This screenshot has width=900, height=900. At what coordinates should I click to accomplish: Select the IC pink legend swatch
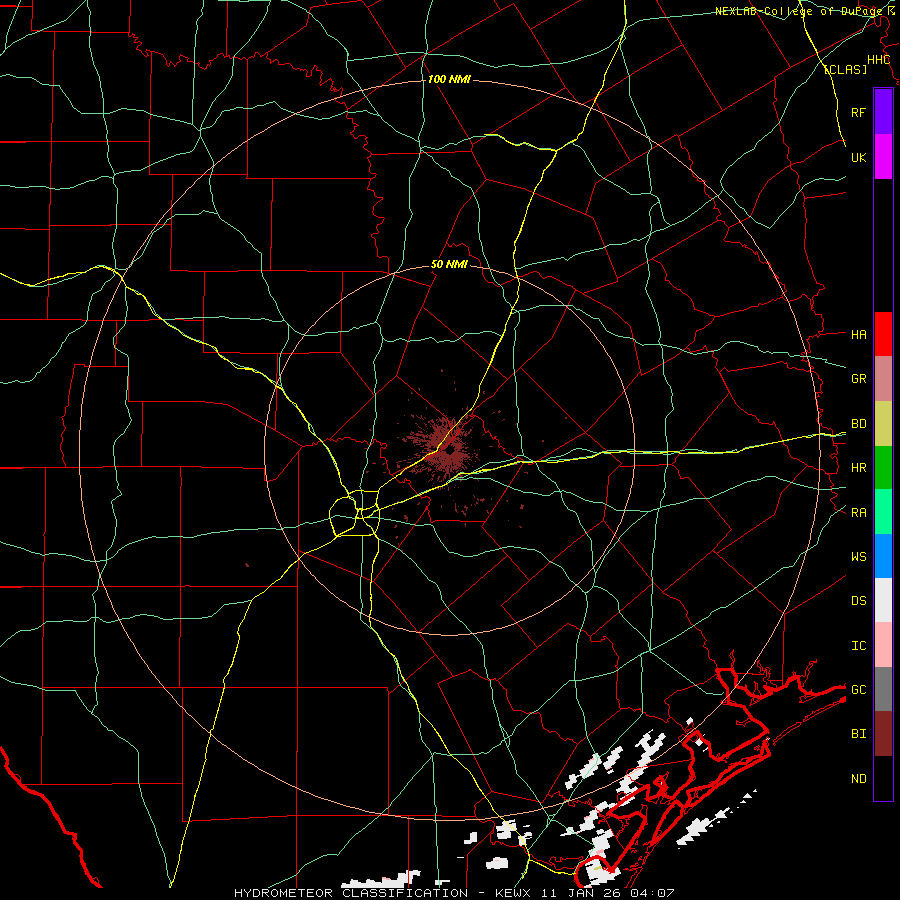tap(883, 645)
